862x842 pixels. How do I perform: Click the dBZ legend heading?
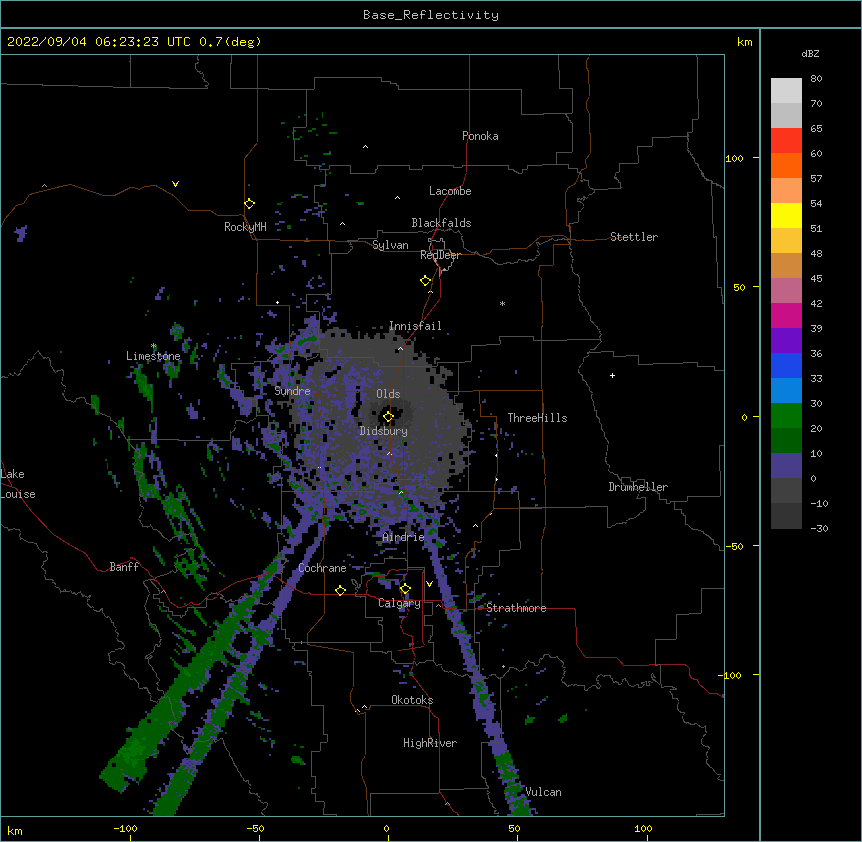tap(810, 53)
